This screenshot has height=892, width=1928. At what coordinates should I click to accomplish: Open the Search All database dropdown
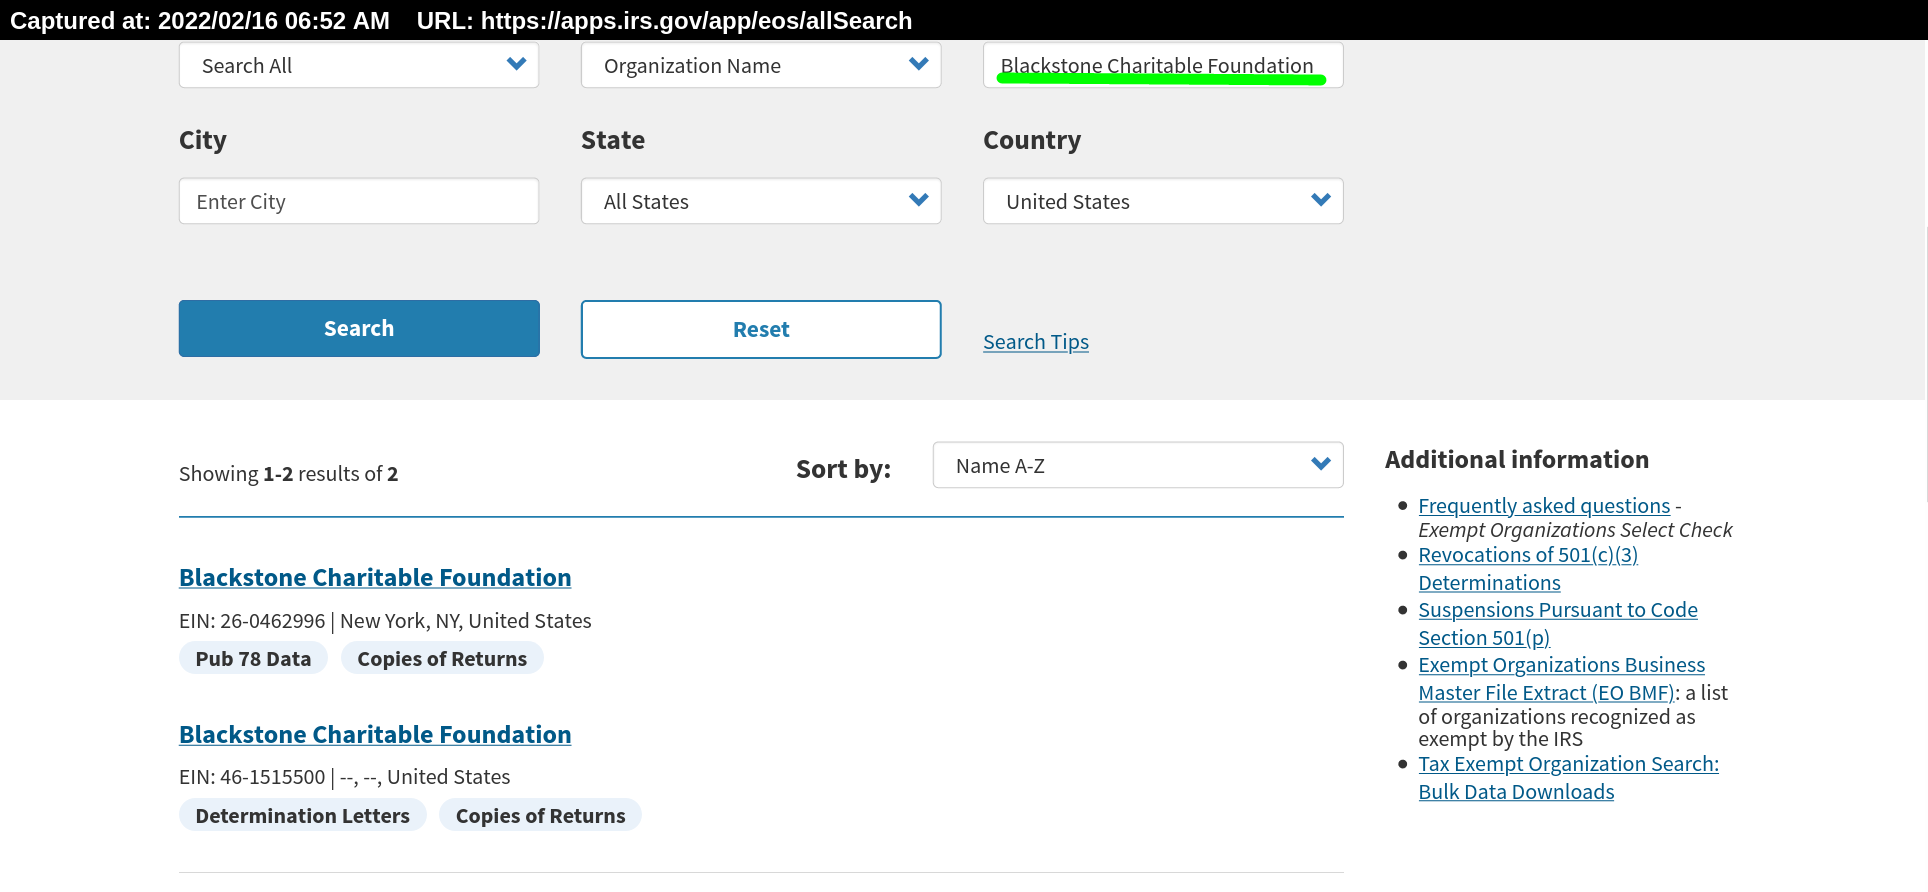359,65
